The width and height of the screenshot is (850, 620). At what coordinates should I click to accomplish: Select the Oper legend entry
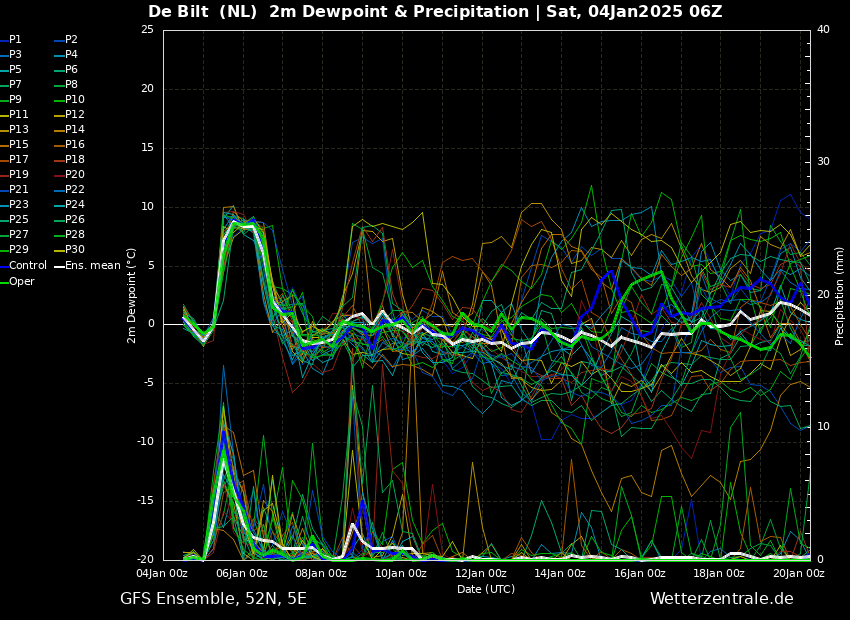(22, 281)
